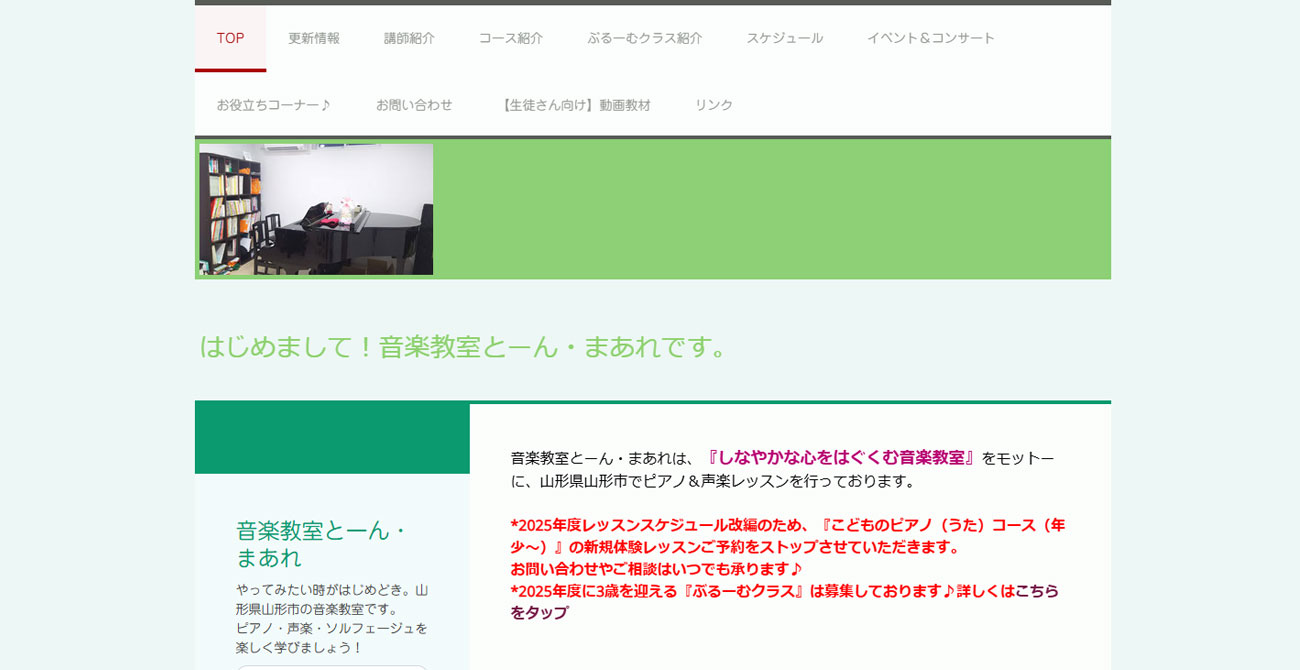
Task: Click the はじめまして！音楽教室とーん・まあれです。 heading
Action: (x=463, y=347)
